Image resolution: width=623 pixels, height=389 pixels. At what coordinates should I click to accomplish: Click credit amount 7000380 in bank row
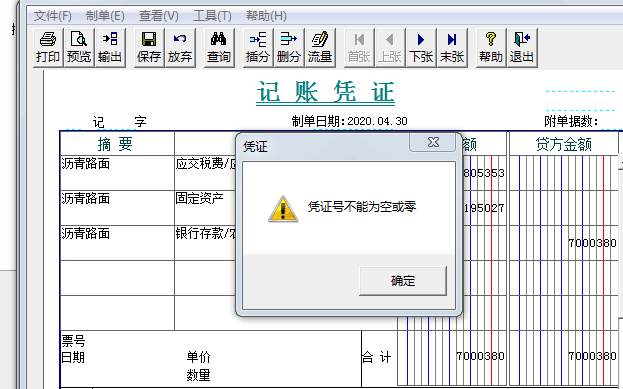coord(592,243)
